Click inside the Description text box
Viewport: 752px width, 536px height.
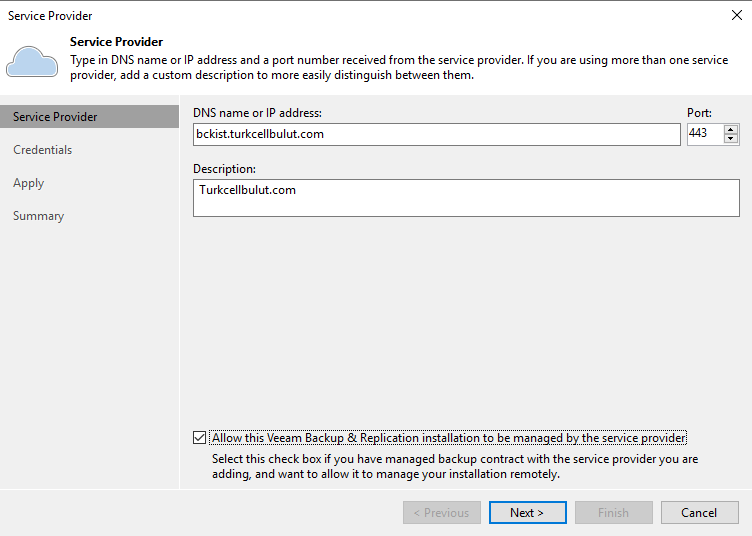coord(466,198)
